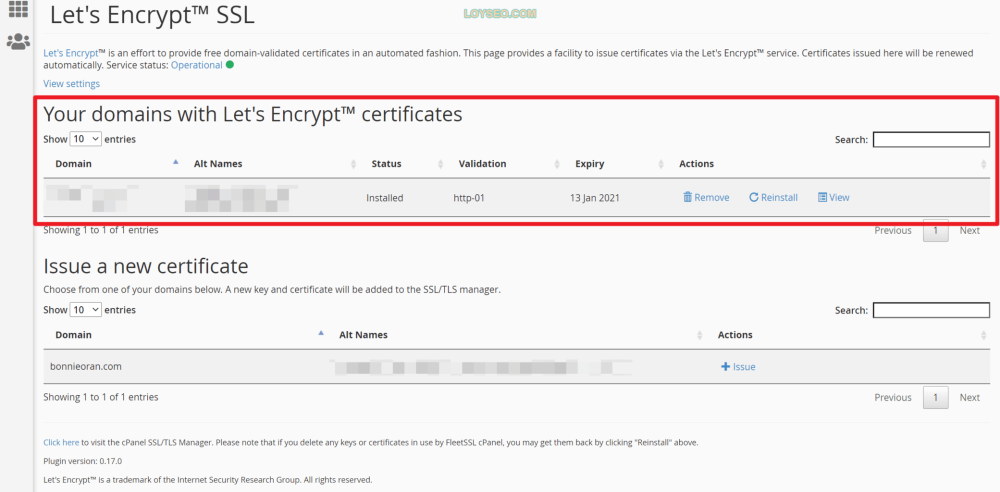Remove the installed certificate via trash icon
1000x492 pixels.
click(688, 197)
